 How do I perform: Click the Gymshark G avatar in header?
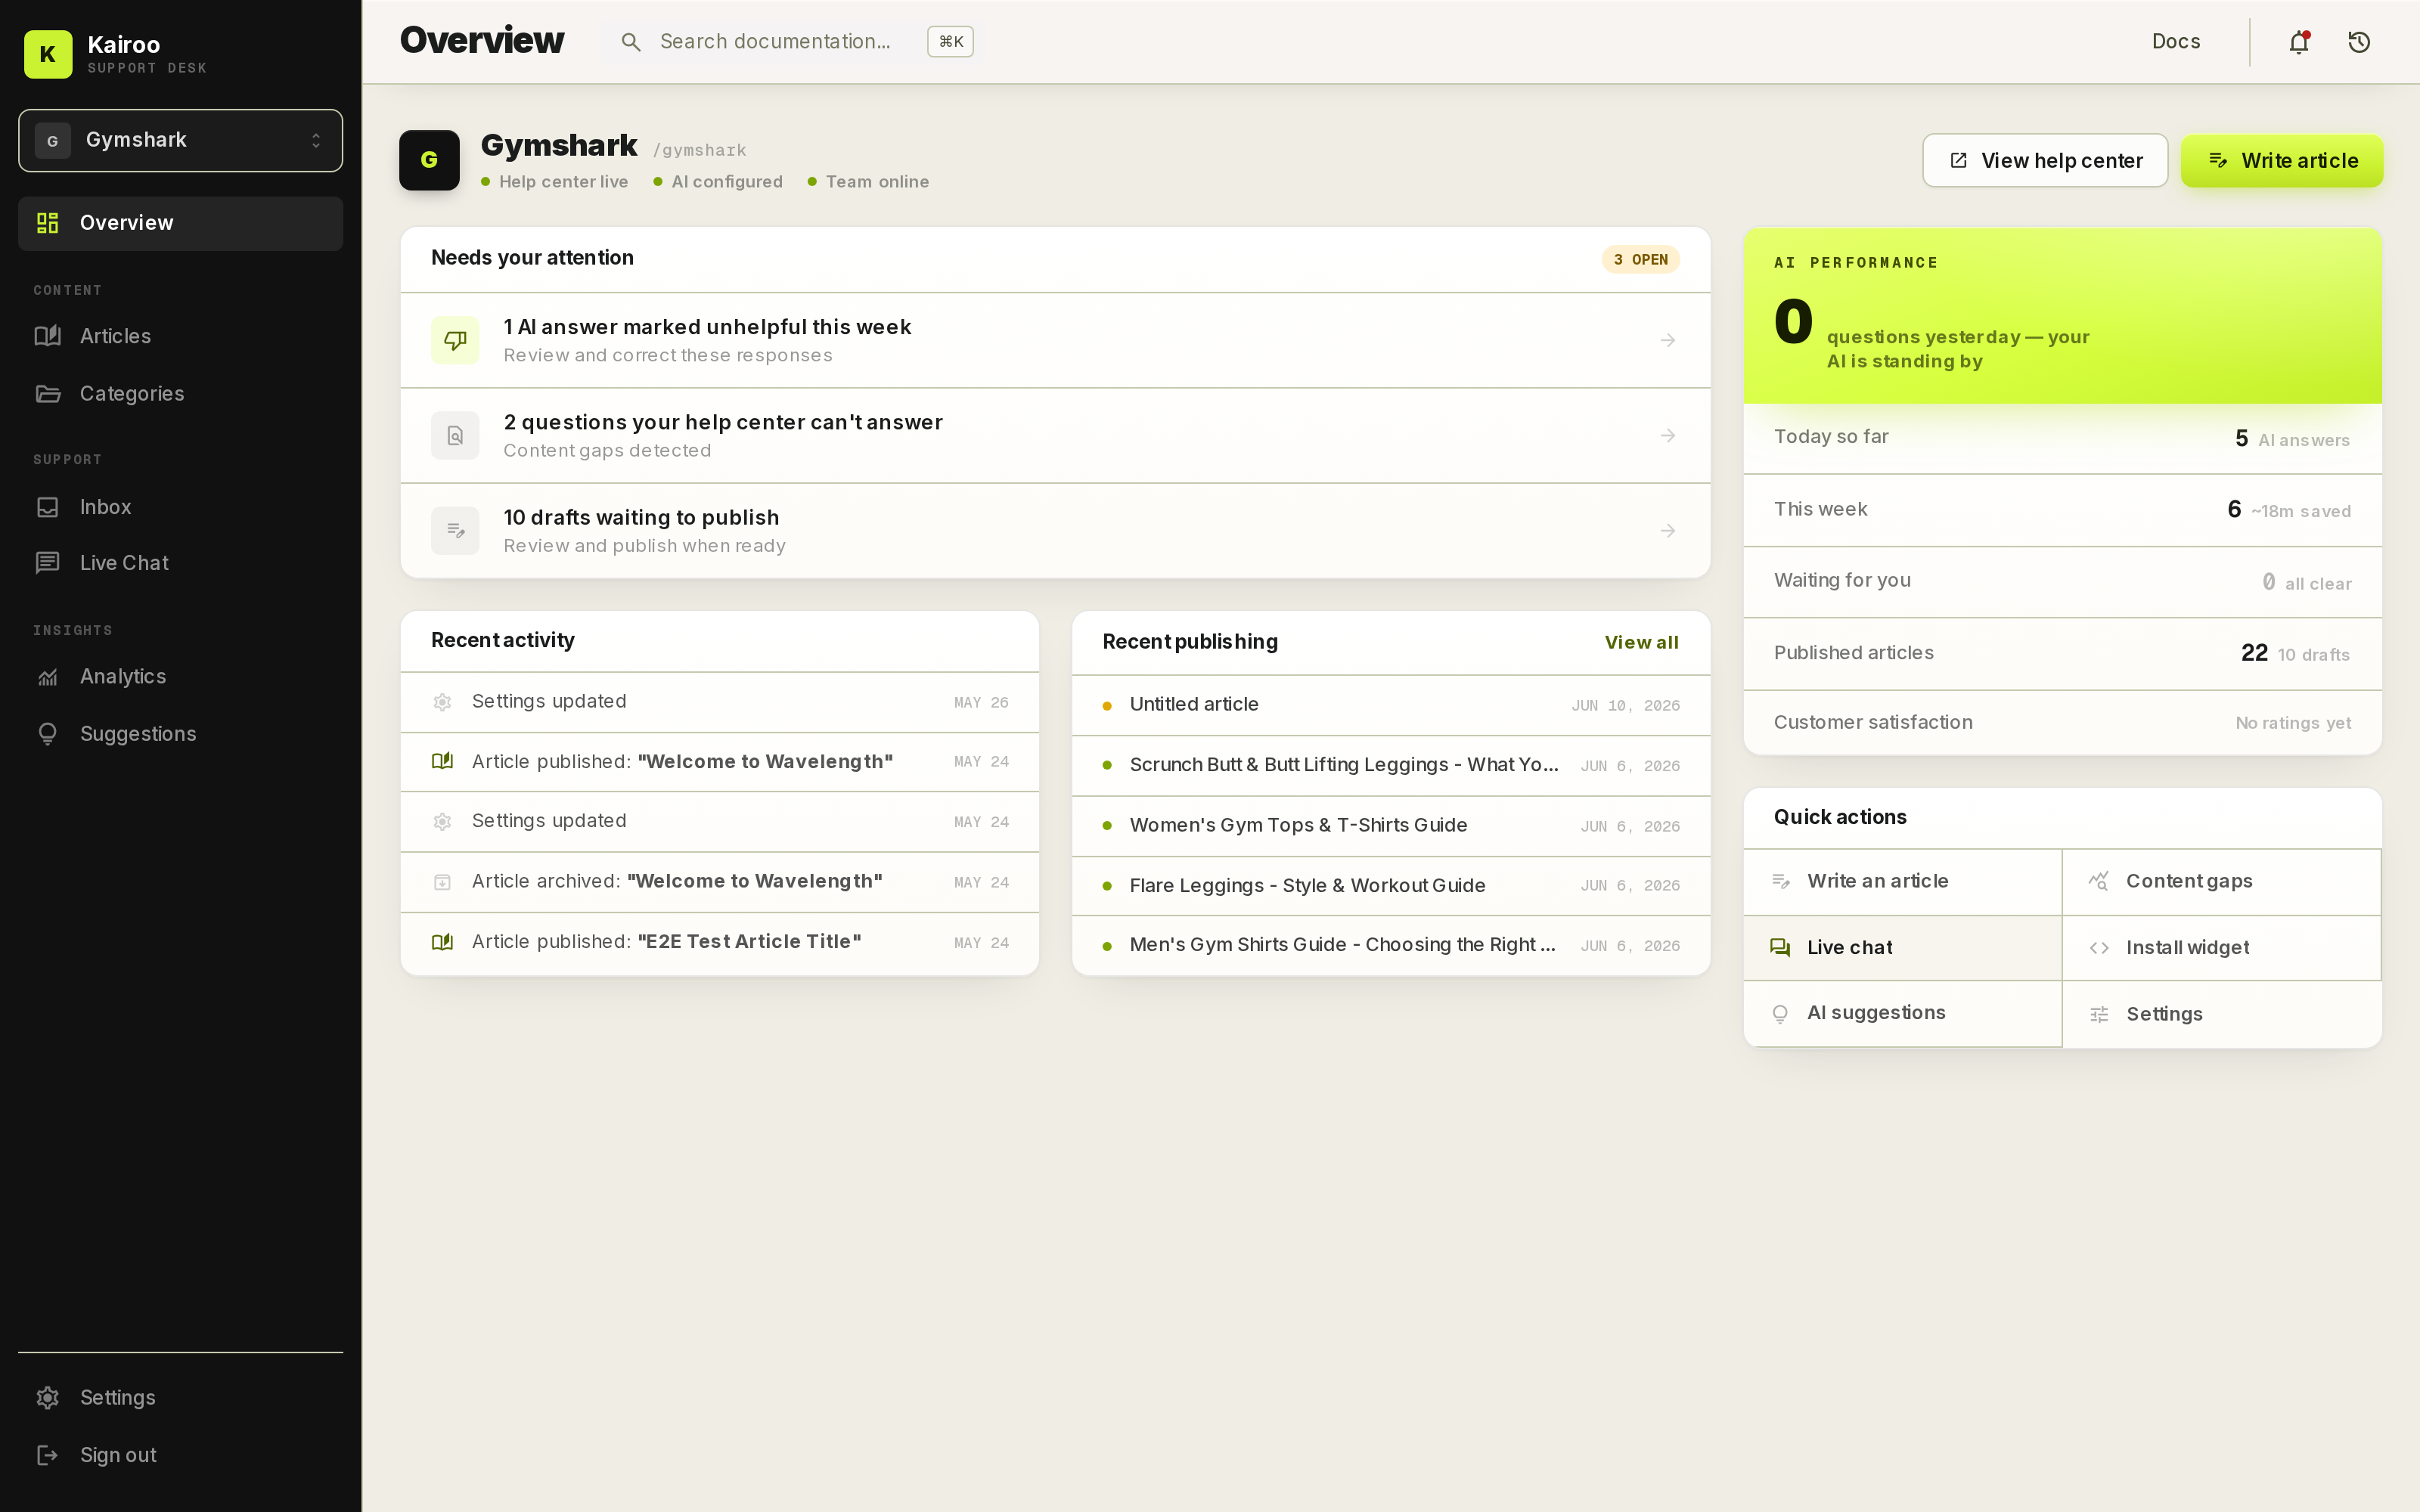(x=429, y=160)
